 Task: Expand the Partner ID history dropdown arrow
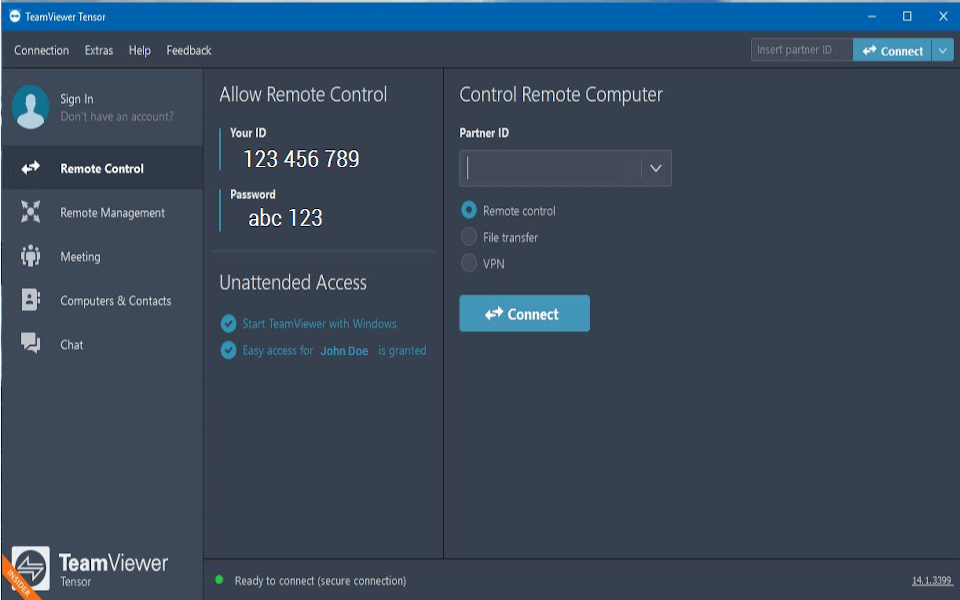656,168
